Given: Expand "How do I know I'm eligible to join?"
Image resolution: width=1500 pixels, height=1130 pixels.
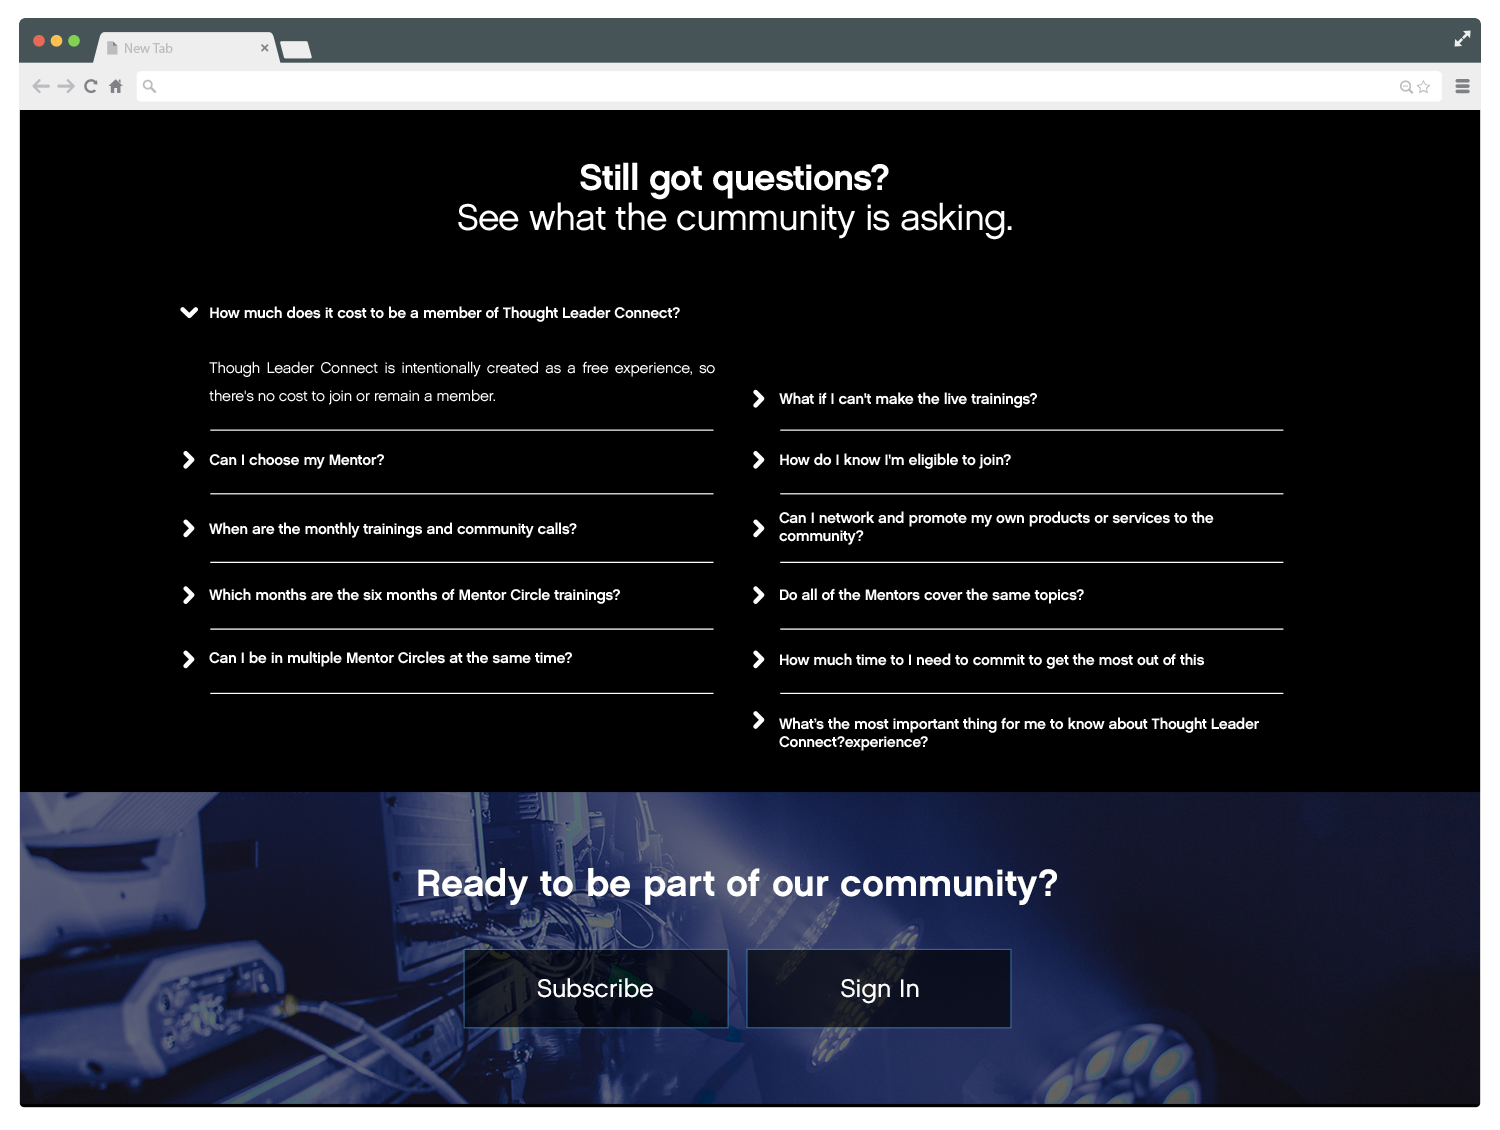Looking at the screenshot, I should pyautogui.click(x=894, y=460).
